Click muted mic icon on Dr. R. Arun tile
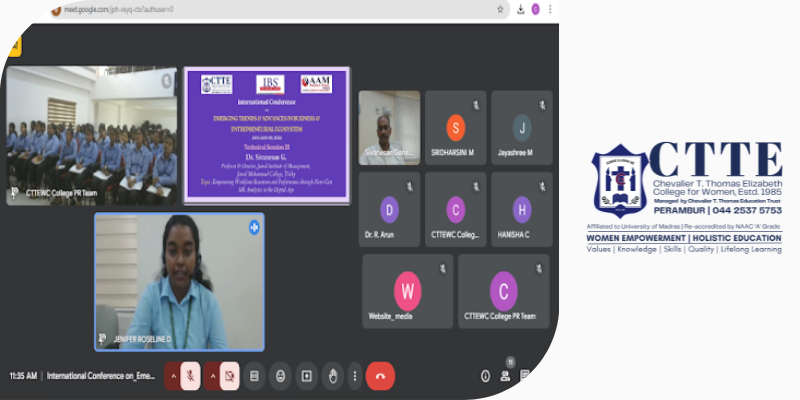This screenshot has height=400, width=800. 410,187
